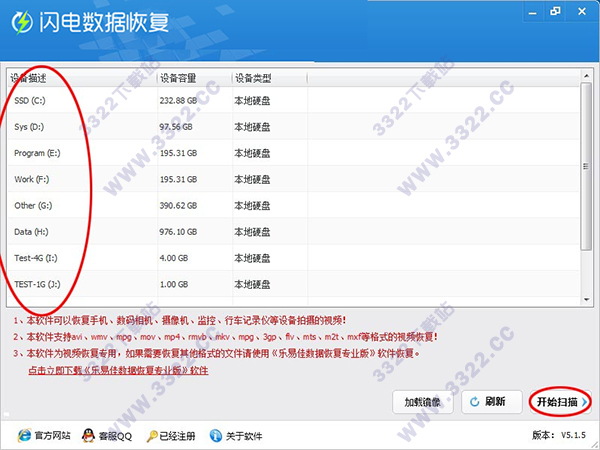Viewport: 600px width, 450px height.
Task: Open the 乐易佳数据恢复专业版 download link
Action: pos(118,370)
